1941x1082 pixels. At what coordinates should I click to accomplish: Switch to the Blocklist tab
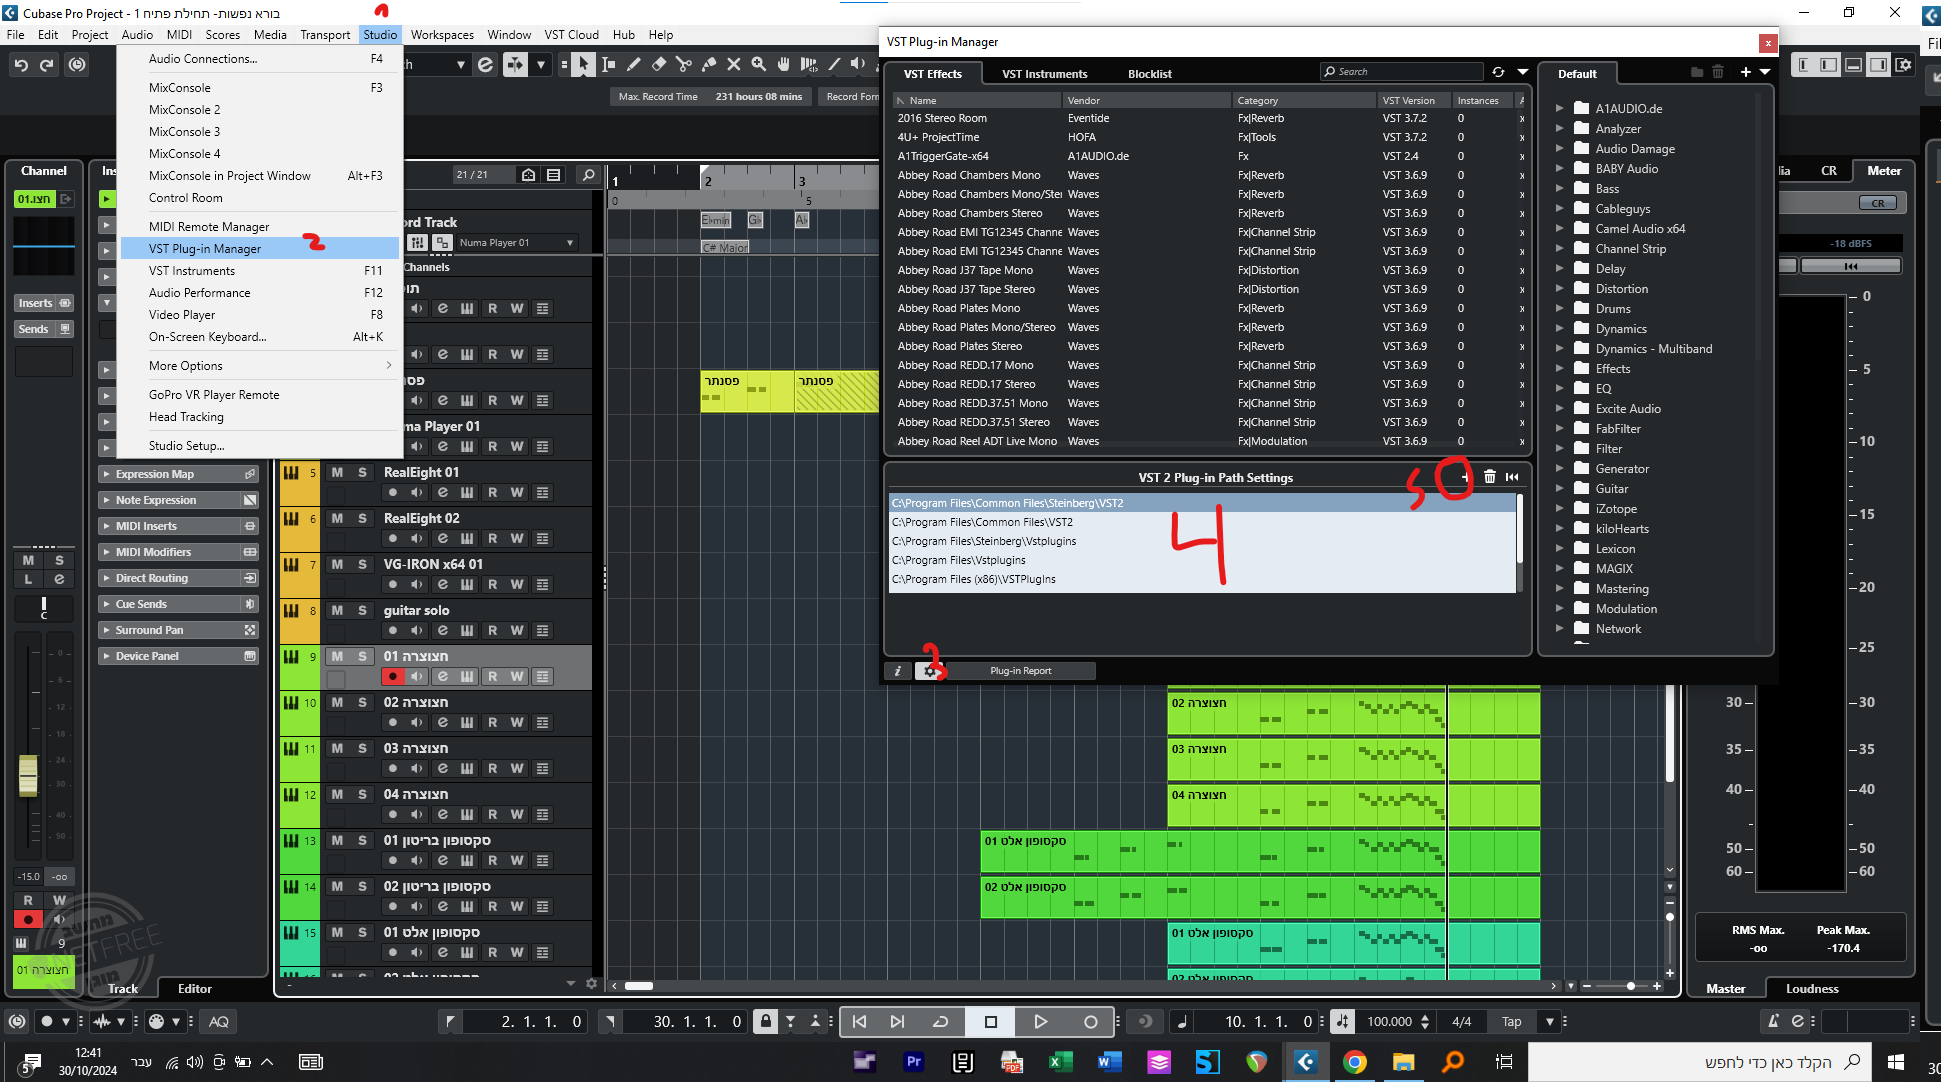(x=1149, y=74)
